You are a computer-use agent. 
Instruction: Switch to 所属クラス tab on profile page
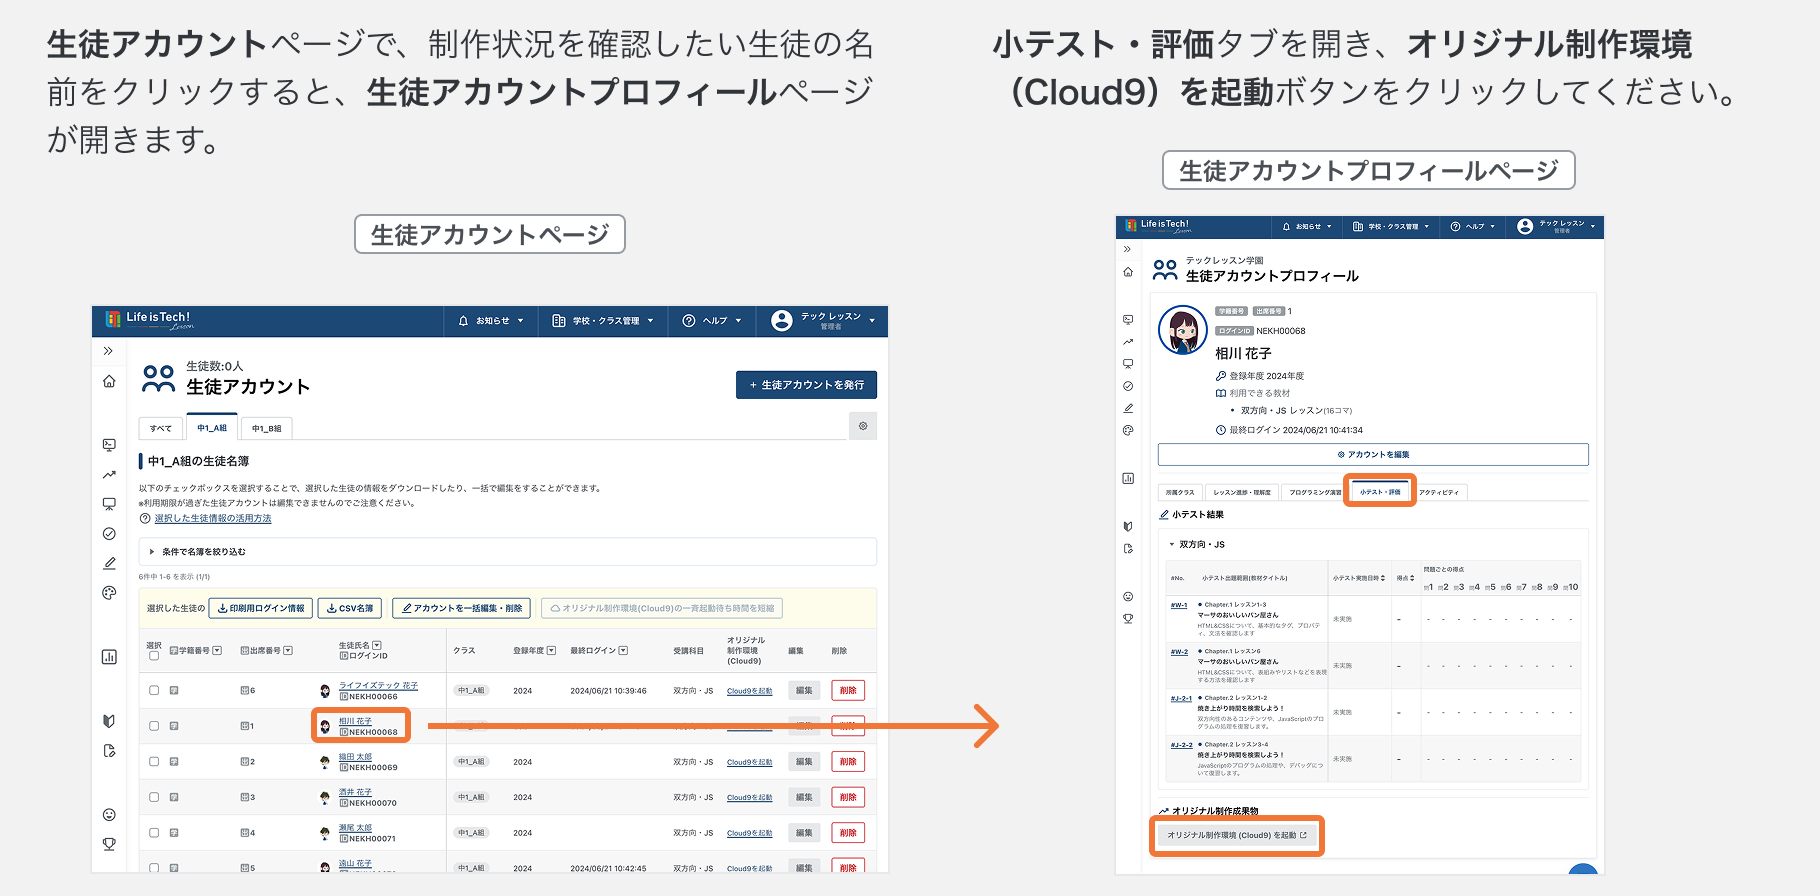(1180, 492)
